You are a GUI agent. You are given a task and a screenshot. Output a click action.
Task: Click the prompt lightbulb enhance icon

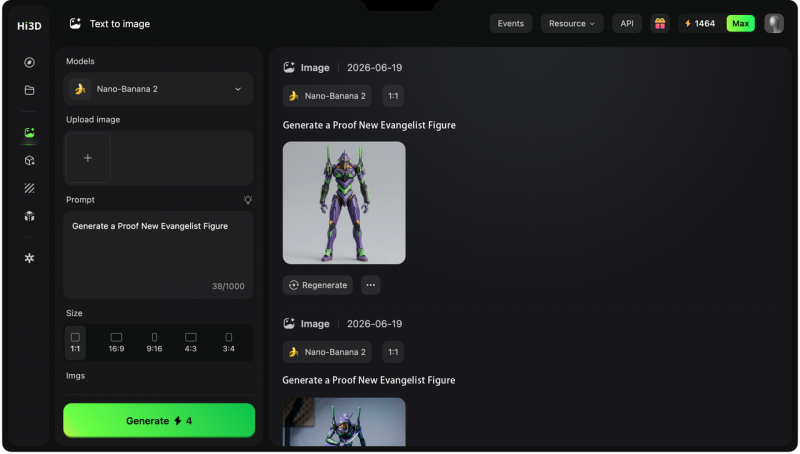point(248,199)
